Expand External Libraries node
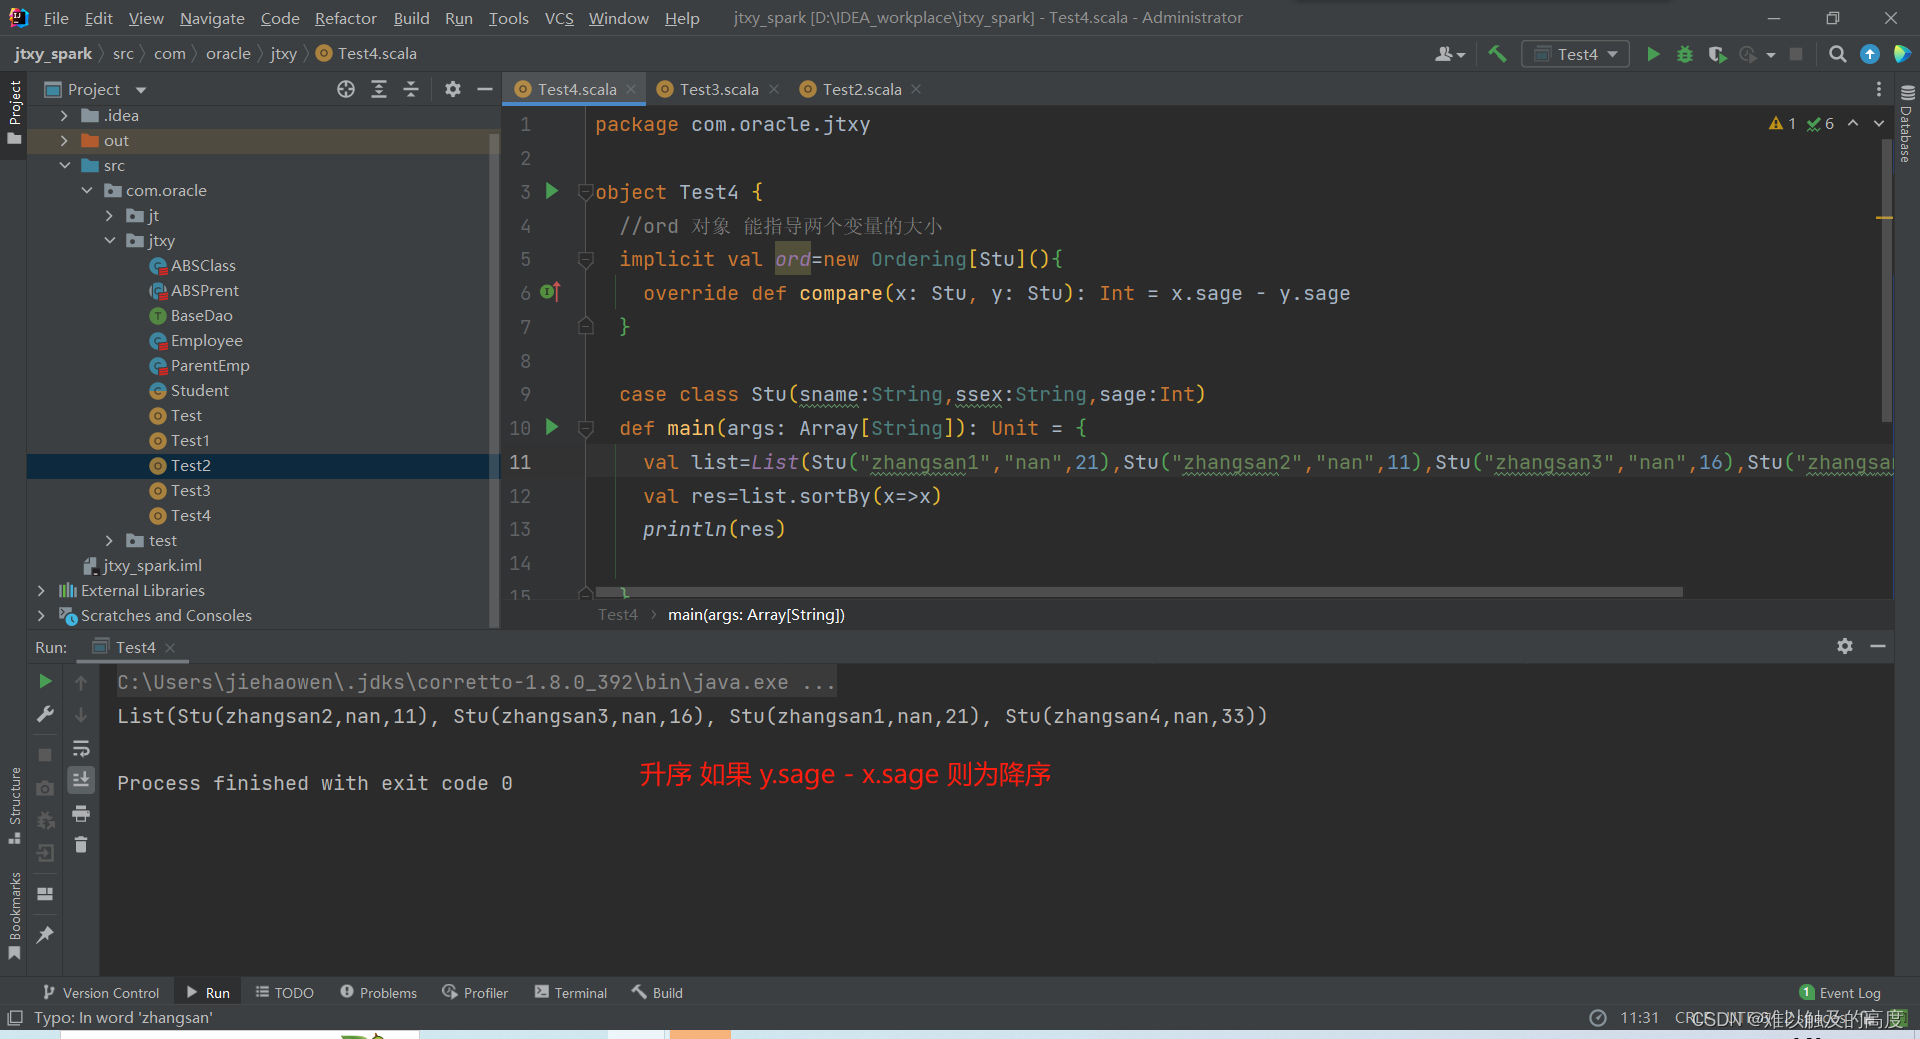 point(41,591)
